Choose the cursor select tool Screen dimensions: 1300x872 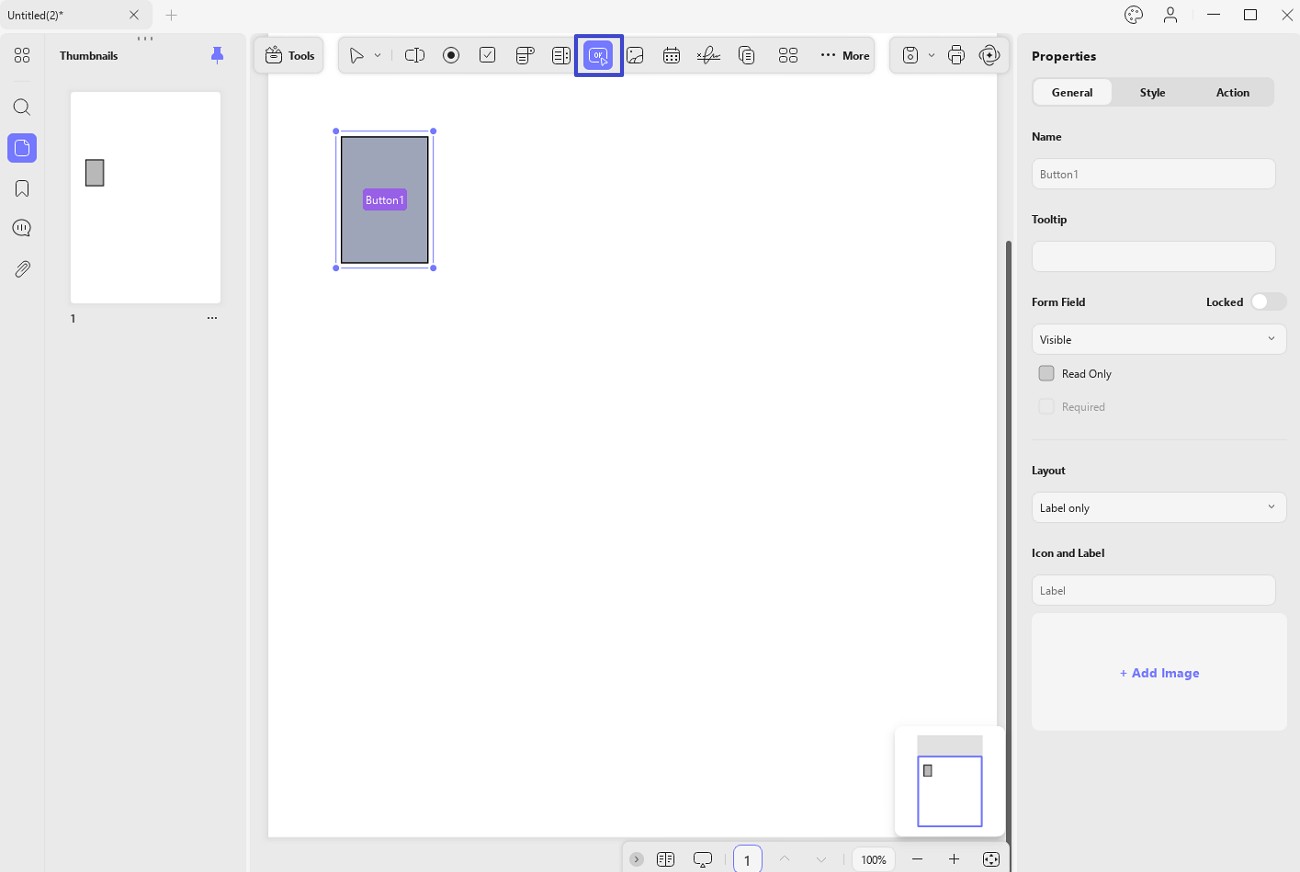356,56
